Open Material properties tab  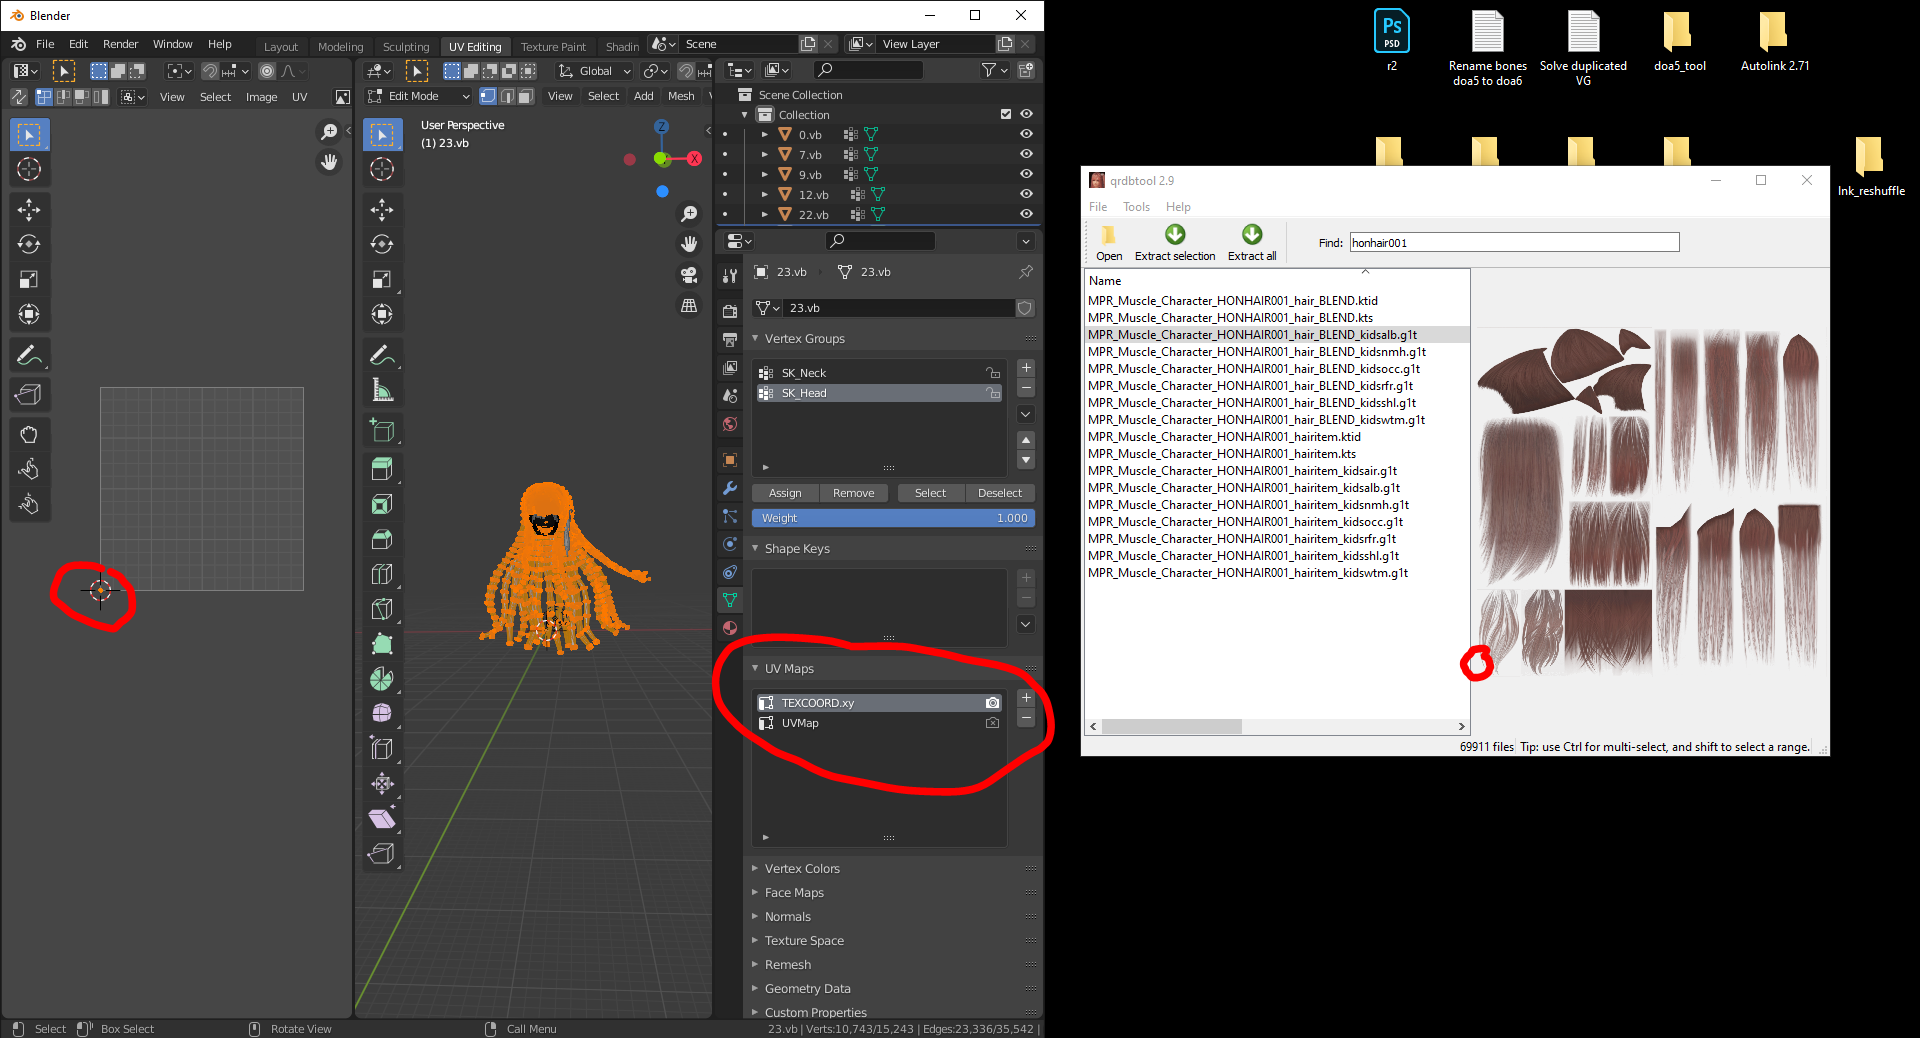coord(730,628)
